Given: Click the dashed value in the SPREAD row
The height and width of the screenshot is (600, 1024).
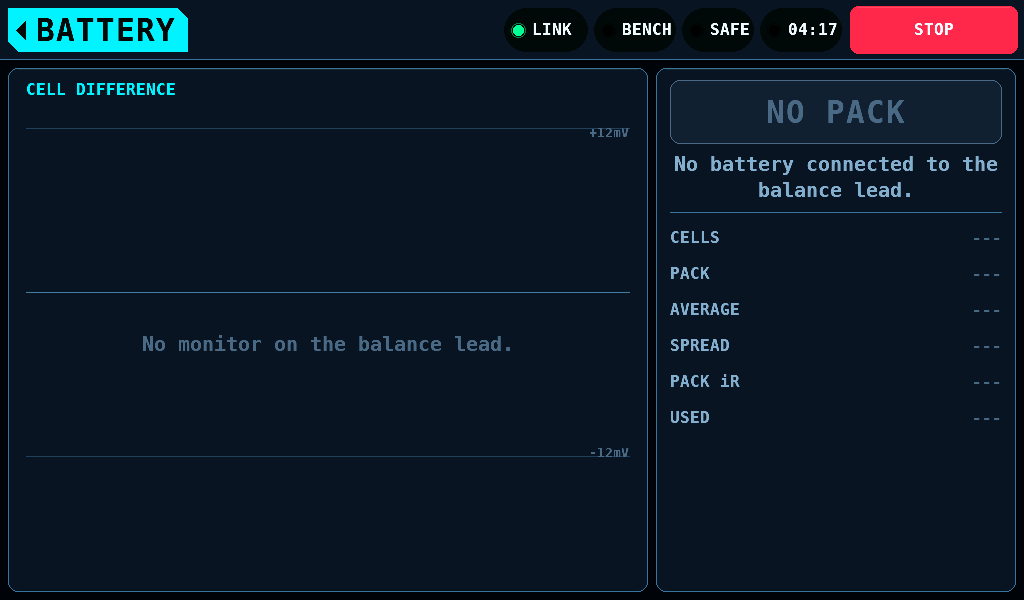Looking at the screenshot, I should (x=986, y=347).
